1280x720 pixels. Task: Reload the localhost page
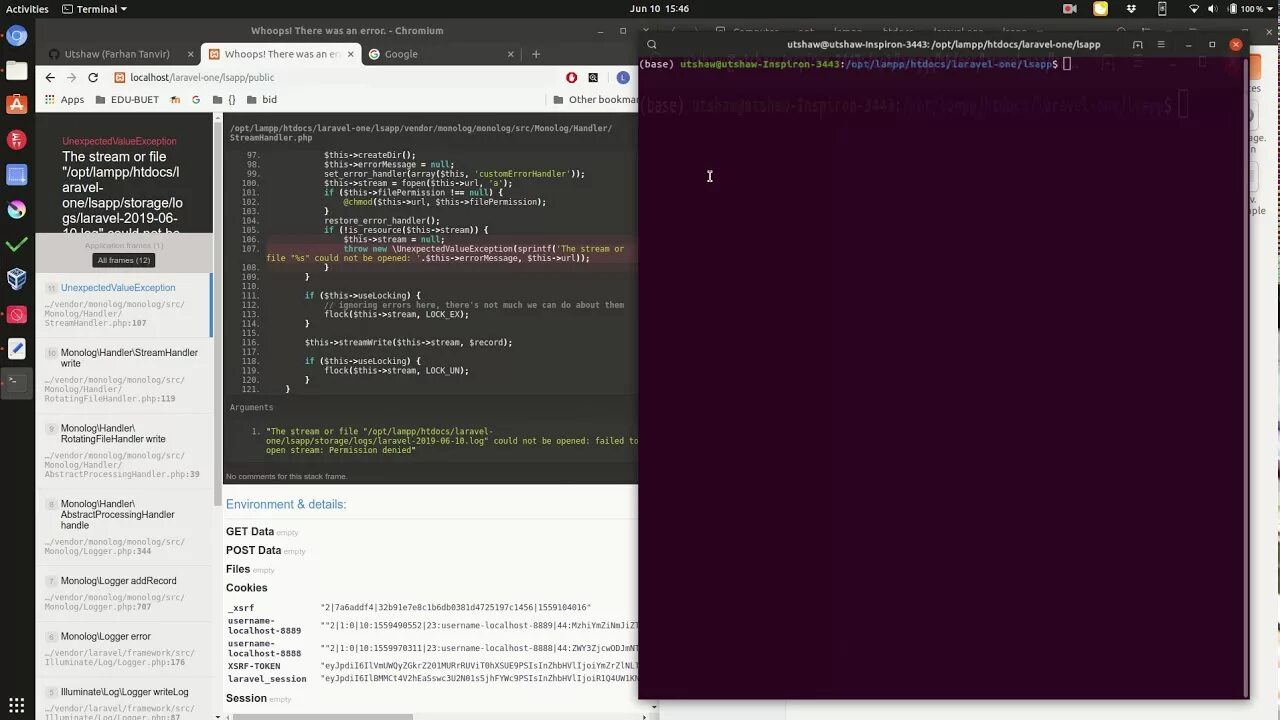[x=93, y=77]
